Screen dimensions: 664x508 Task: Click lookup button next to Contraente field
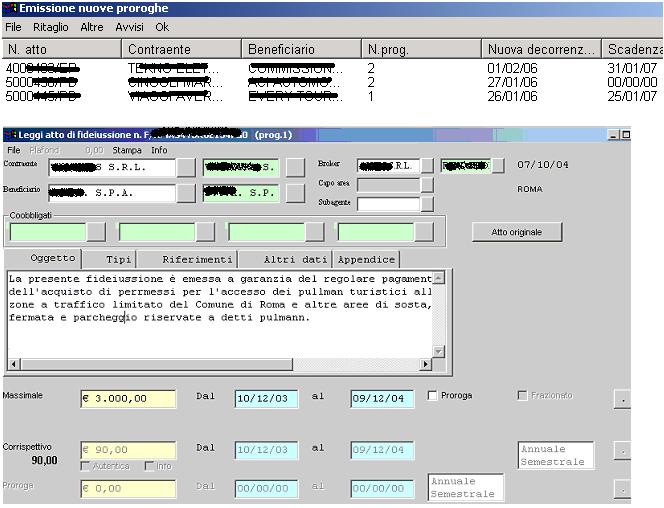(186, 168)
